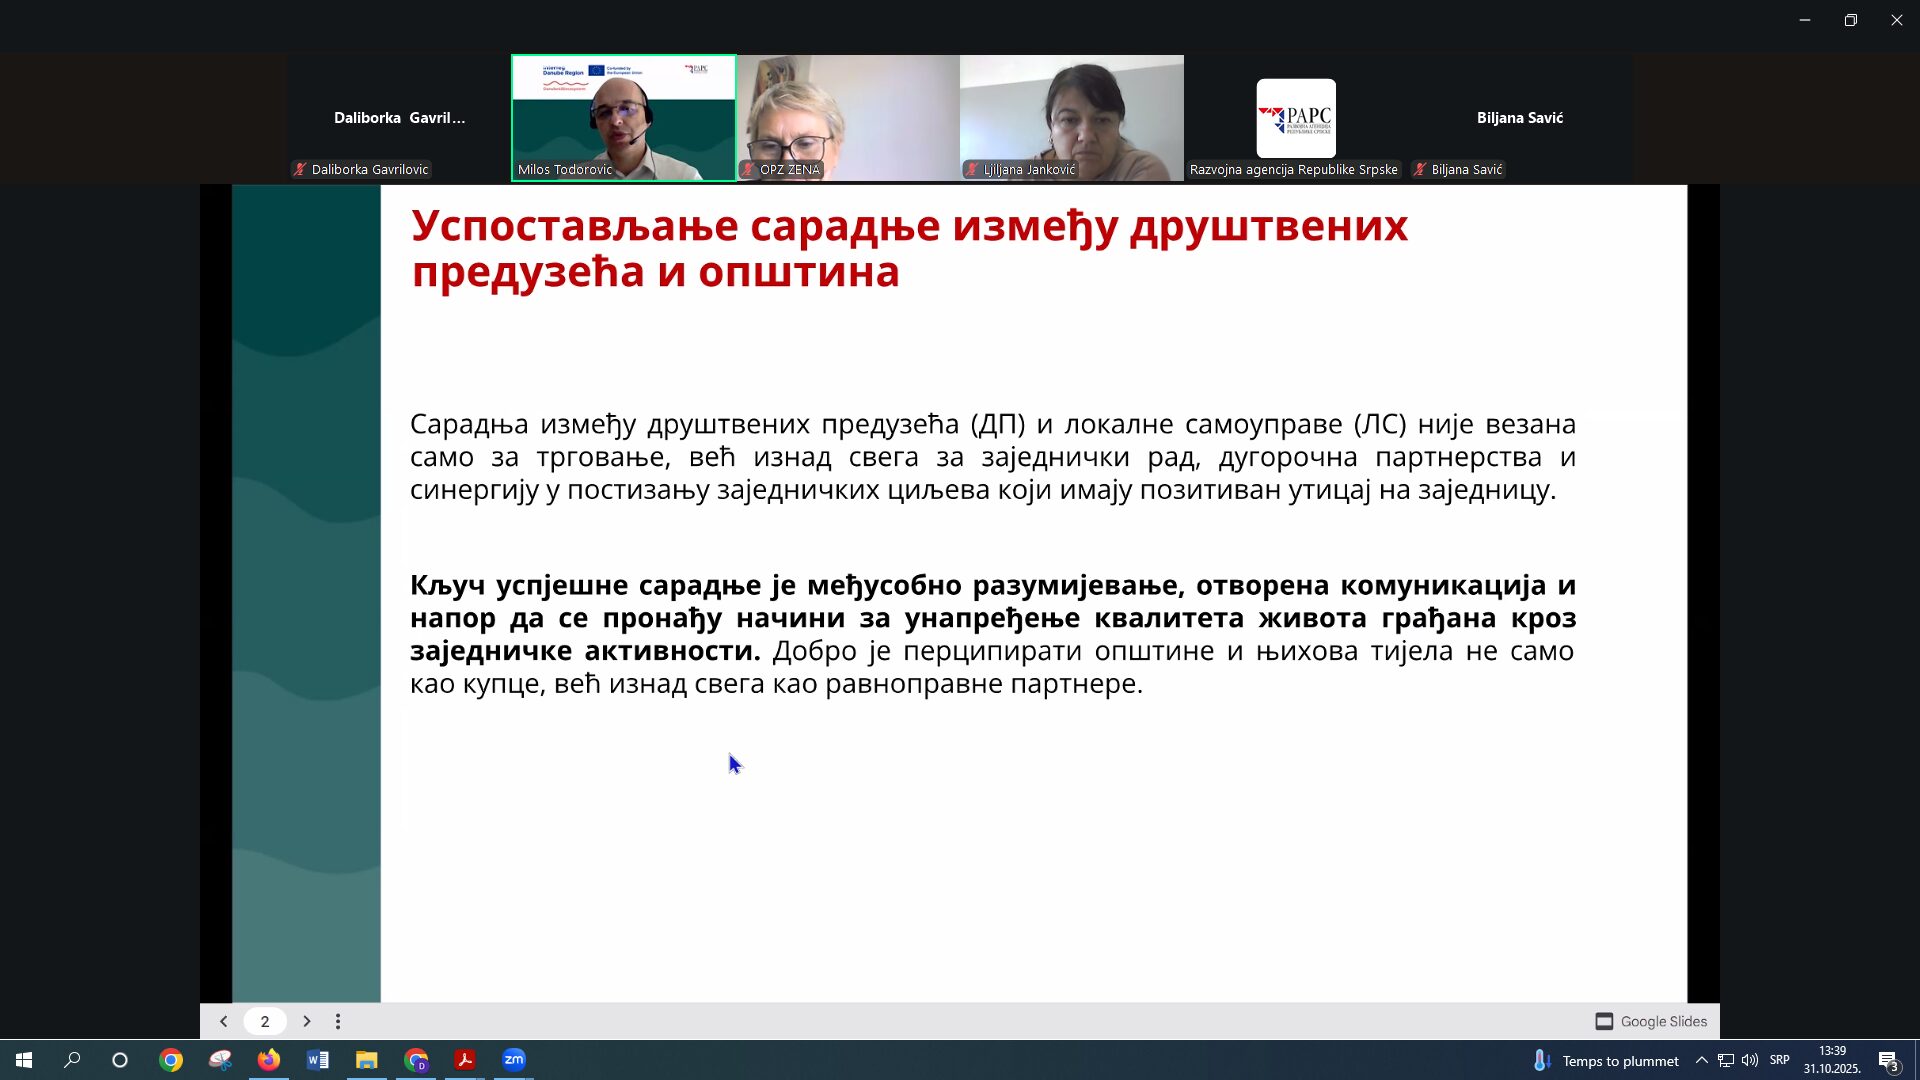Select Milos Todorovic's video thumbnail
Image resolution: width=1920 pixels, height=1080 pixels.
(624, 117)
